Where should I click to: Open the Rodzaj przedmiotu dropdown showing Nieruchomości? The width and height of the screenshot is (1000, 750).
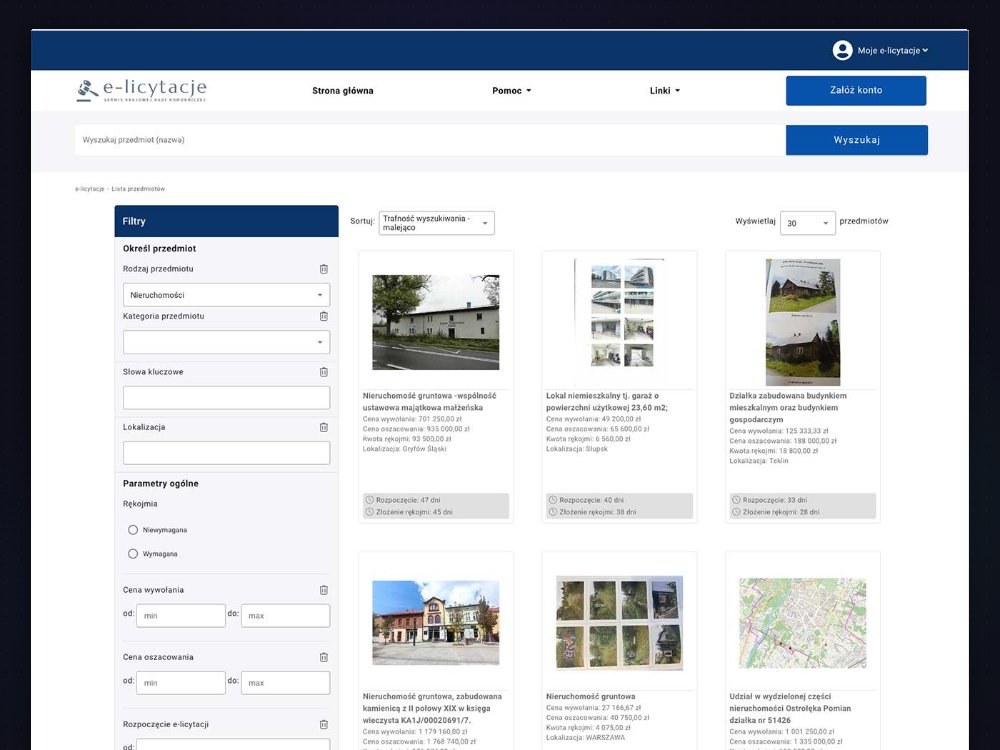coord(226,295)
